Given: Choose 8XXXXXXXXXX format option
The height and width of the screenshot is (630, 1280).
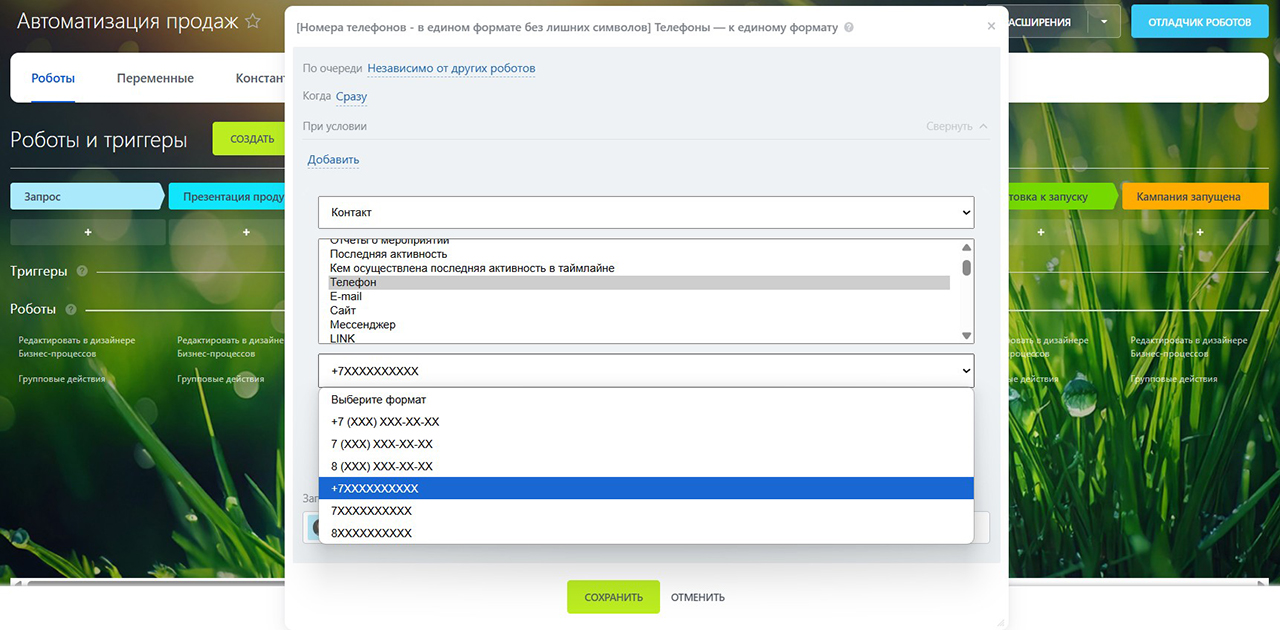Looking at the screenshot, I should [x=371, y=533].
